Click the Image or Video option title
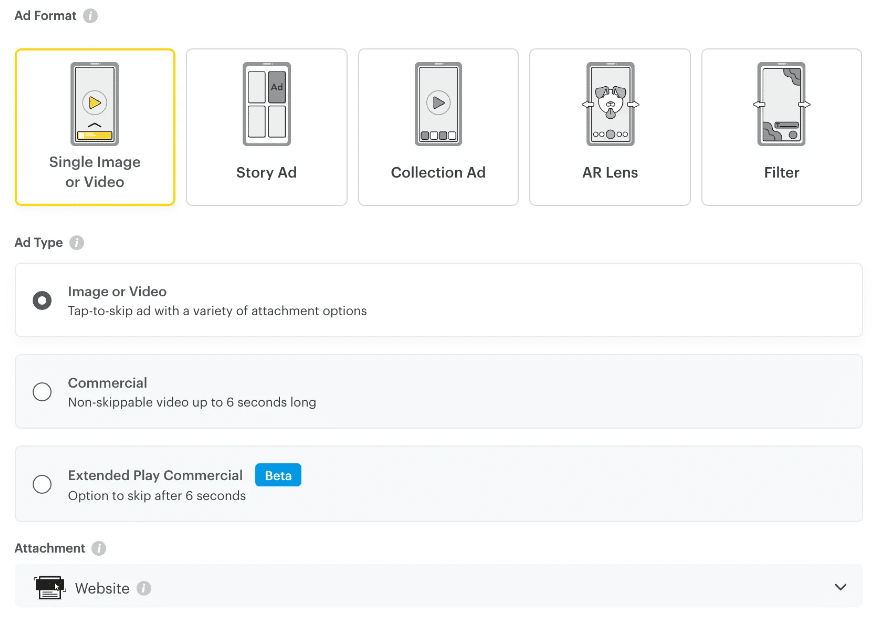Image resolution: width=881 pixels, height=621 pixels. click(x=117, y=292)
